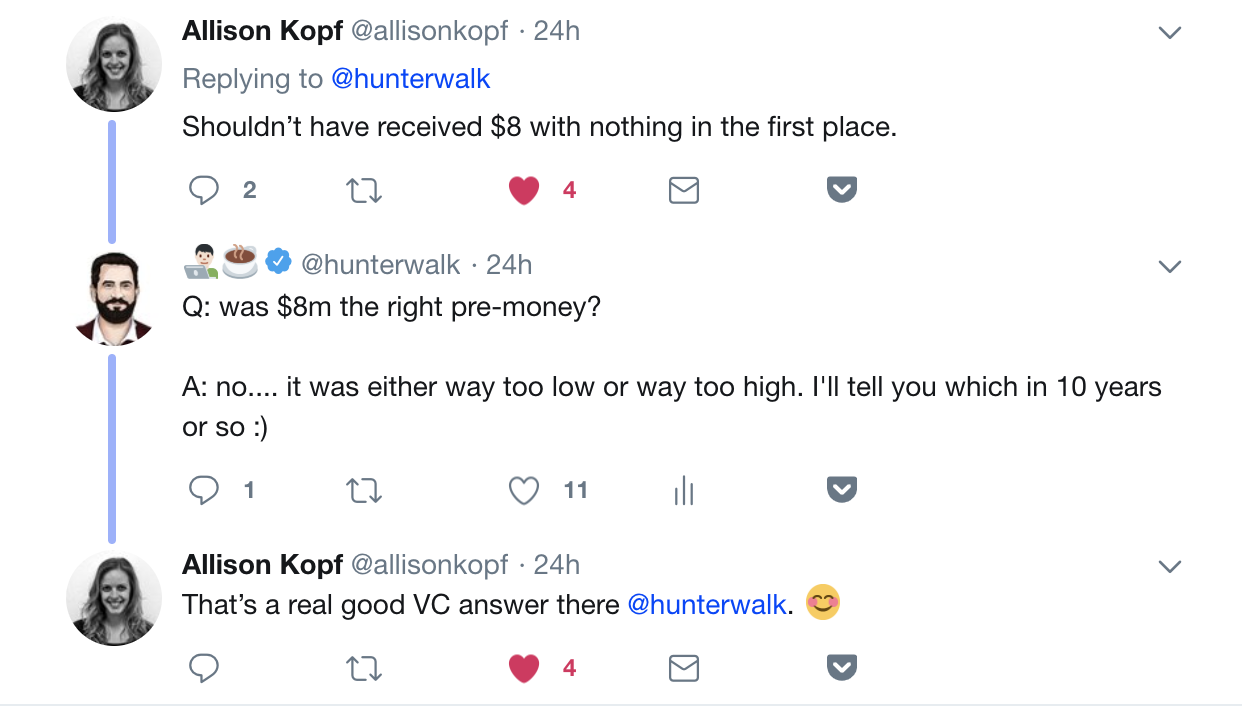Screen dimensions: 1242x708
Task: Retweet Allison's first tweet about $8
Action: pos(364,190)
